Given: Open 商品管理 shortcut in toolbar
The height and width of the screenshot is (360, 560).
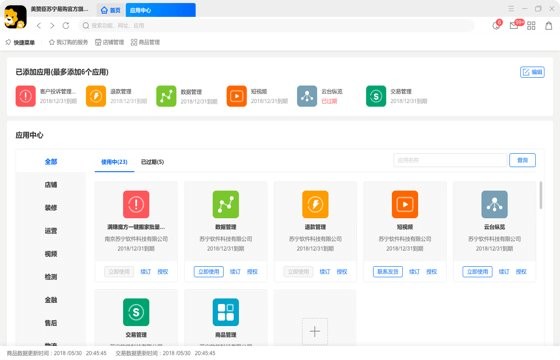Looking at the screenshot, I should coord(145,42).
